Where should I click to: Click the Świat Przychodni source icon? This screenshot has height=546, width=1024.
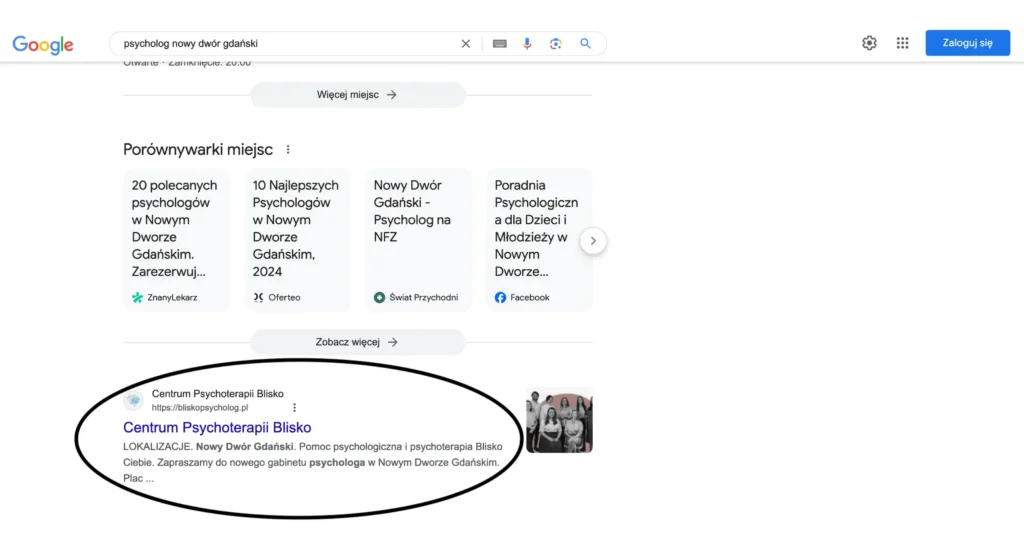[x=379, y=297]
